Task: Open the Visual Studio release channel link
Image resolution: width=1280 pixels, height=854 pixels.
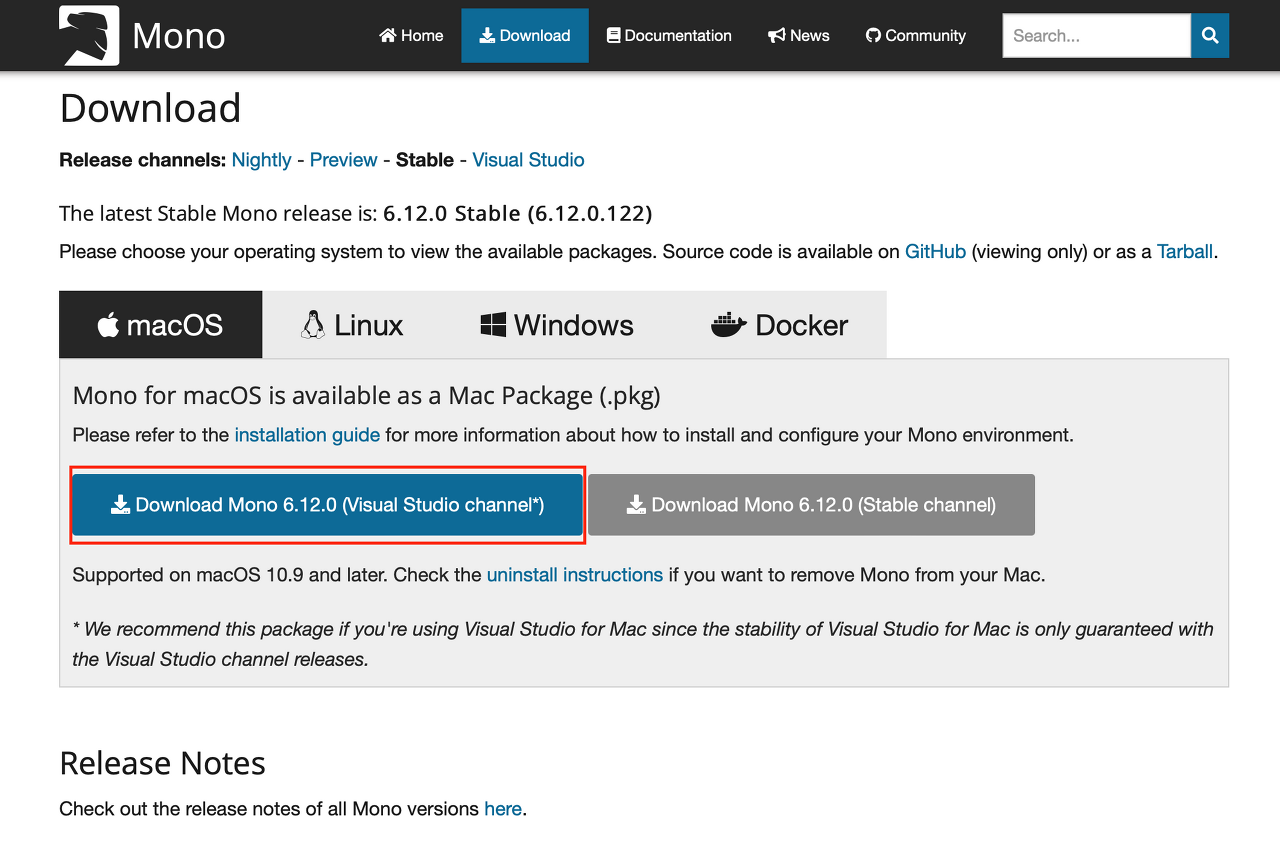Action: [x=528, y=160]
